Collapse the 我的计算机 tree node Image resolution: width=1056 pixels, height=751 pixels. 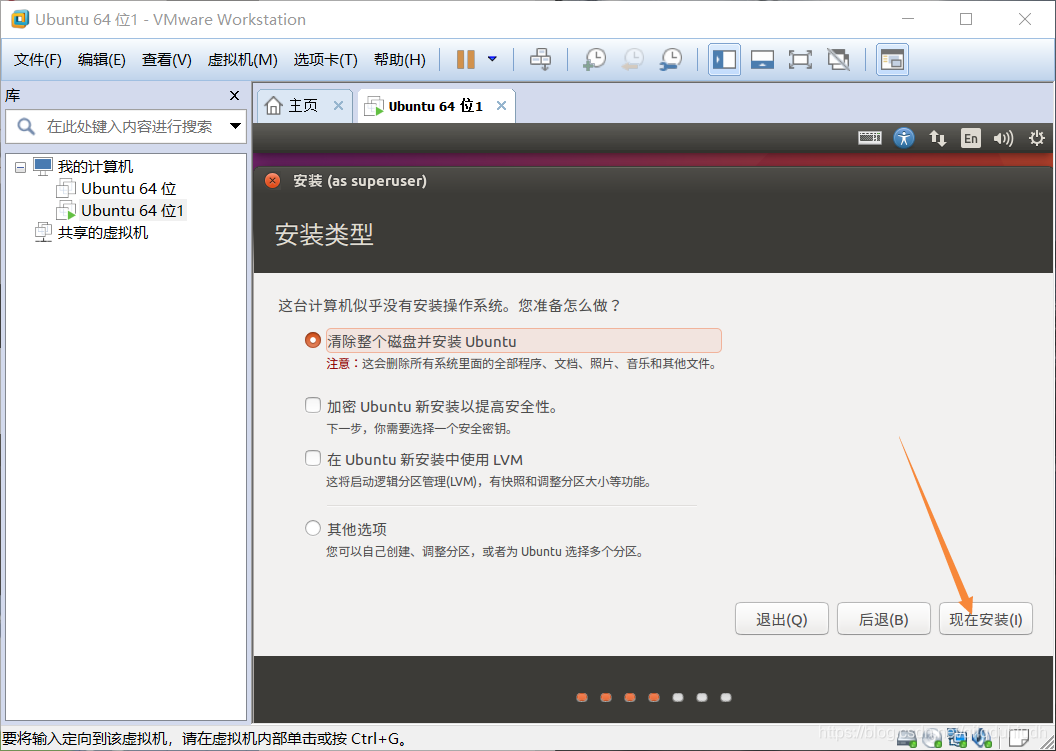20,167
